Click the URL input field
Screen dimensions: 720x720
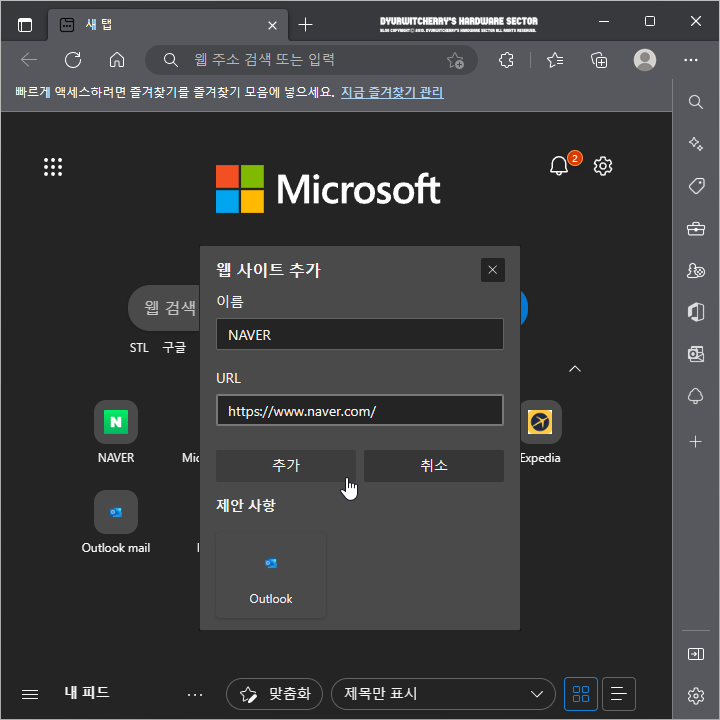(x=360, y=411)
